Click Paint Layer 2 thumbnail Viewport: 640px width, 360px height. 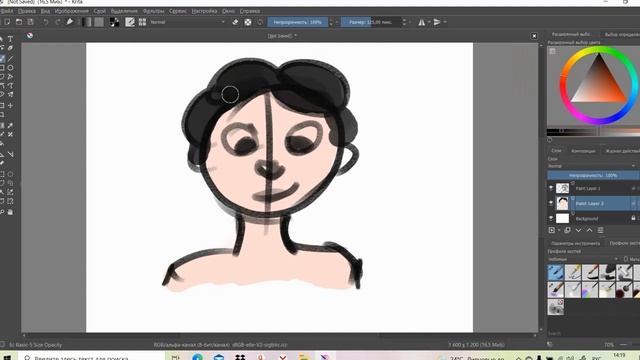[x=562, y=203]
